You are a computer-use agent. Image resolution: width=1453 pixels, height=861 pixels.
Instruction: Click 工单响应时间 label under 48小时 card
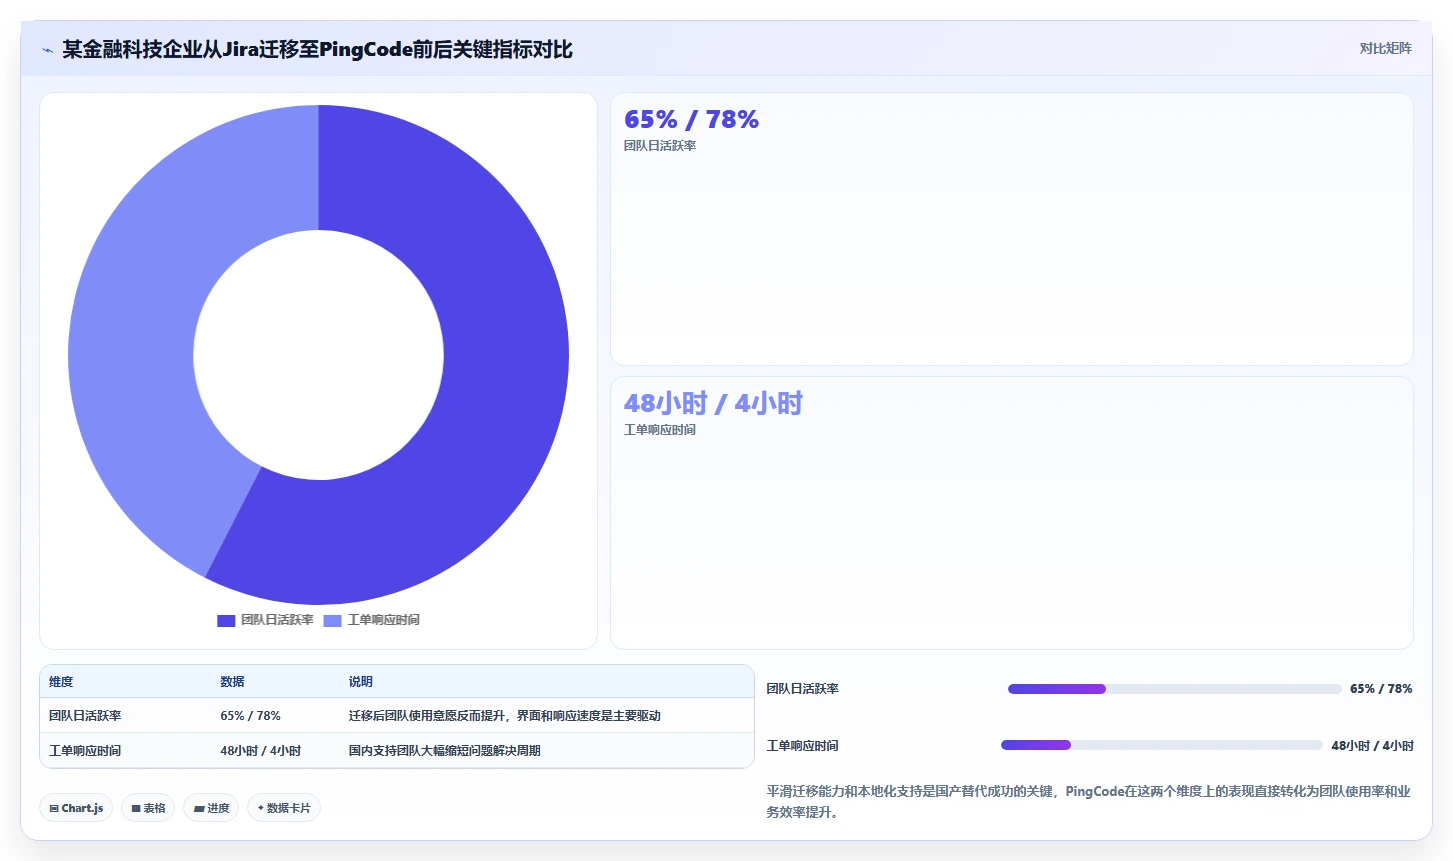(x=660, y=430)
